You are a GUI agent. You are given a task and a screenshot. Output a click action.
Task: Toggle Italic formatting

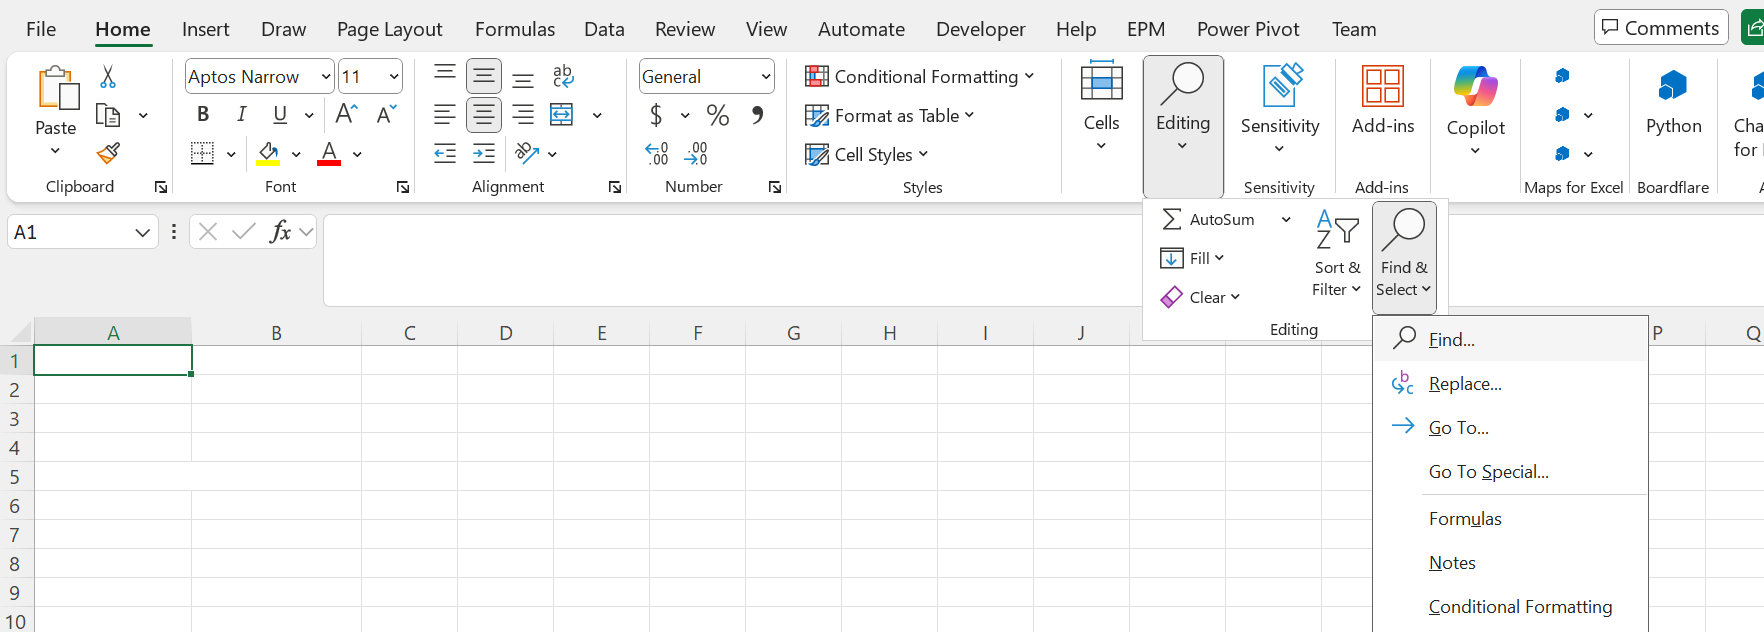[241, 115]
